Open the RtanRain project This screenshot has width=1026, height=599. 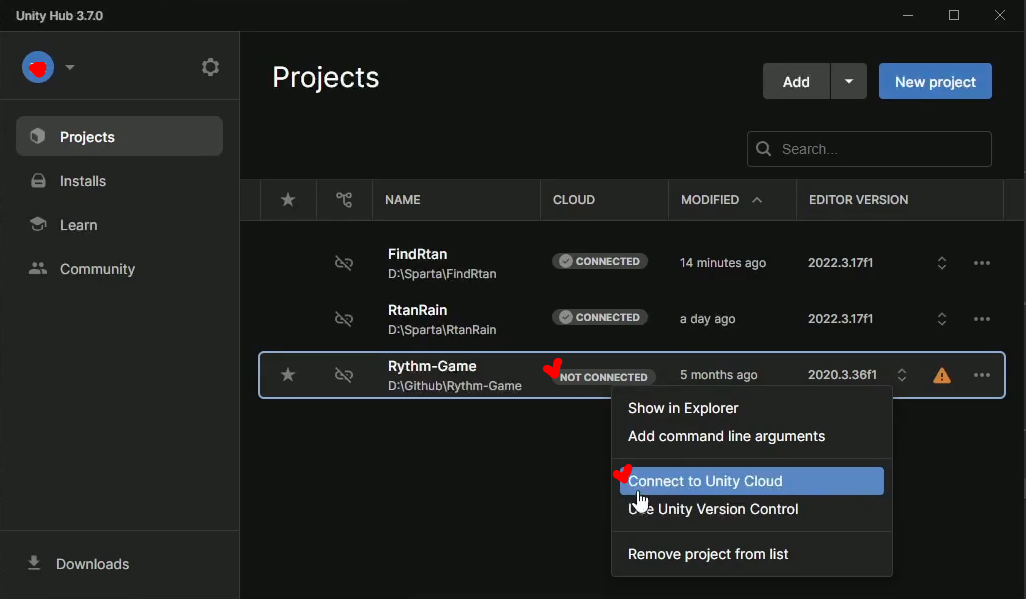[417, 310]
